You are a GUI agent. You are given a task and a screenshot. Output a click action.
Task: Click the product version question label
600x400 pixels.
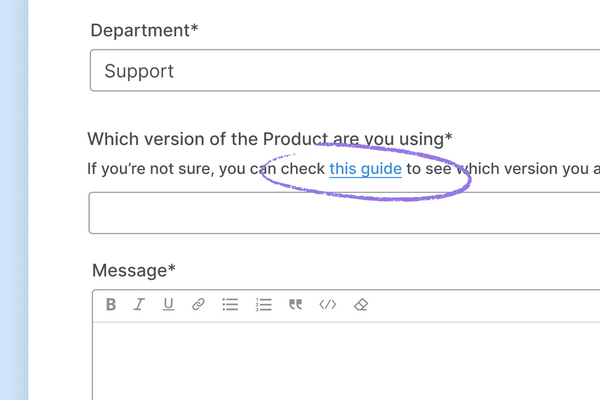270,139
